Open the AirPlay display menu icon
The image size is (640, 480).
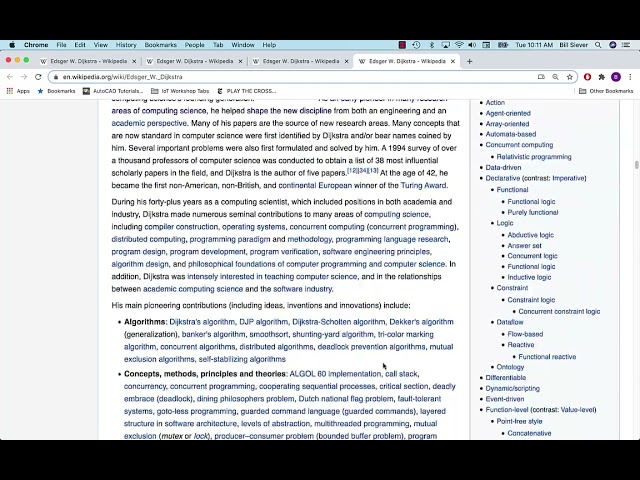coord(445,45)
